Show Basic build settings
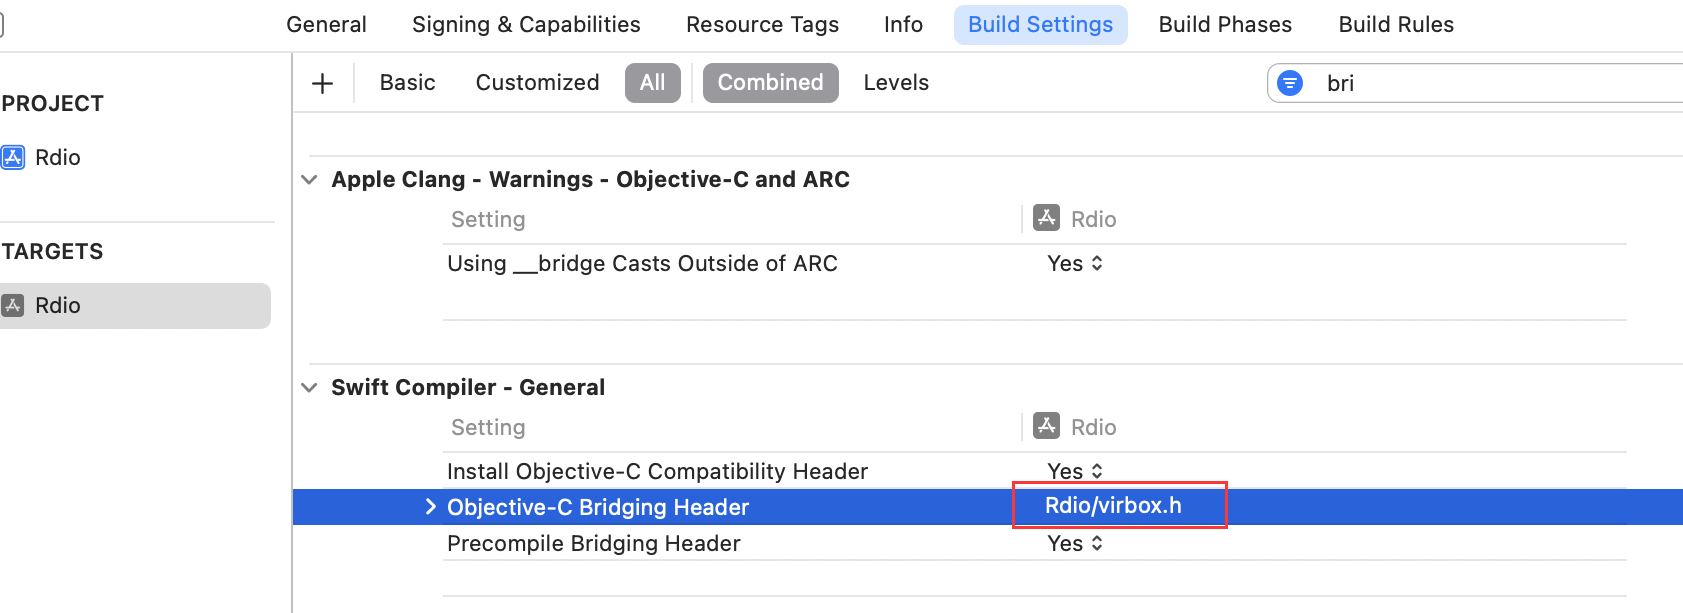Screen dimensions: 1683x613 point(407,83)
